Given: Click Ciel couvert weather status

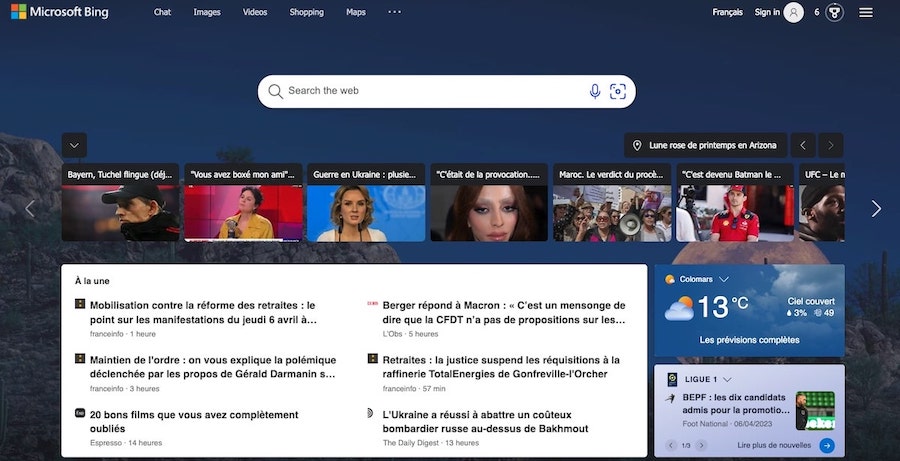Looking at the screenshot, I should pos(812,301).
